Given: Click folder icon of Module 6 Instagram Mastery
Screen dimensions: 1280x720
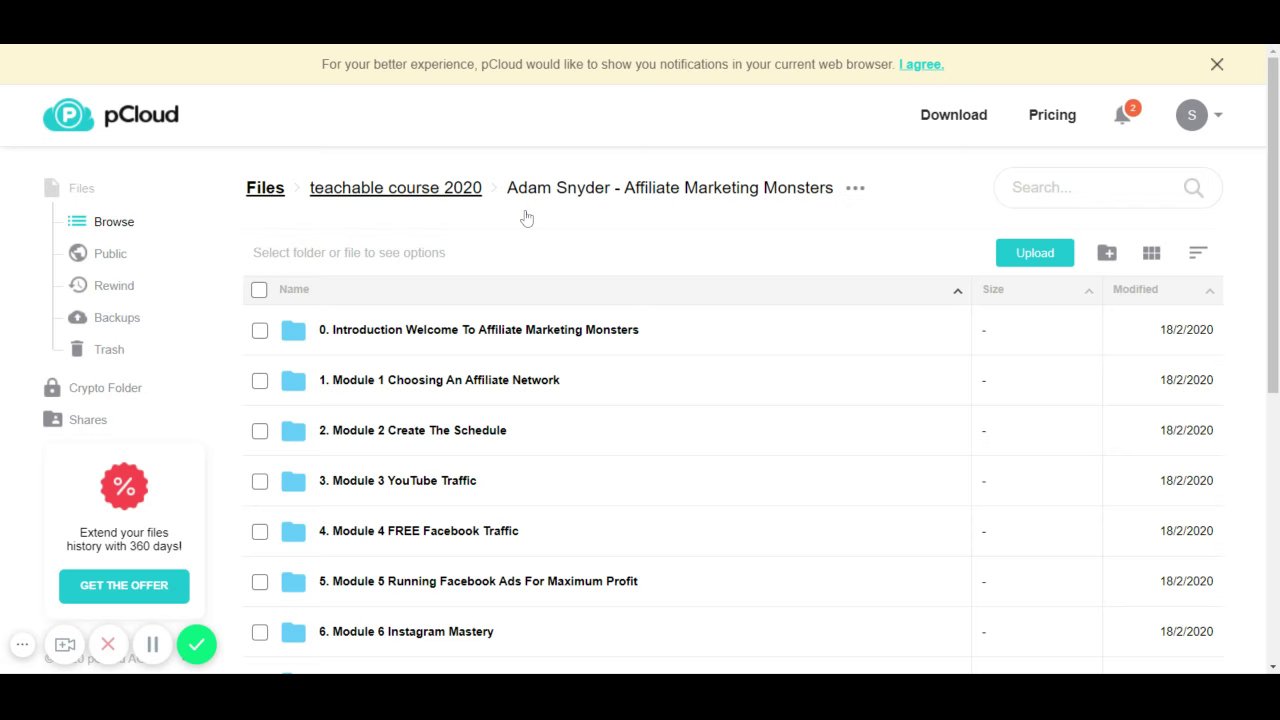Looking at the screenshot, I should 293,632.
